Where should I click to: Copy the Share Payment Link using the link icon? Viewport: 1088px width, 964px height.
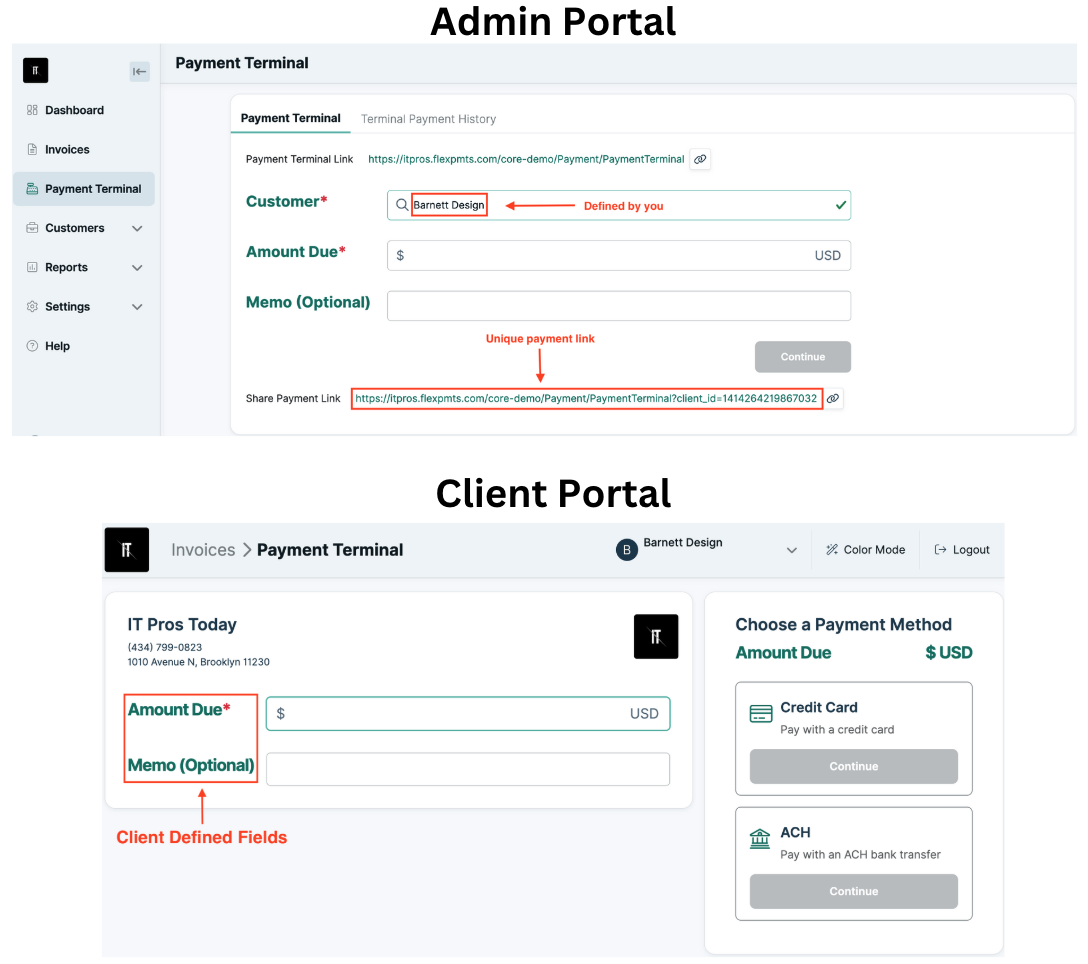834,398
